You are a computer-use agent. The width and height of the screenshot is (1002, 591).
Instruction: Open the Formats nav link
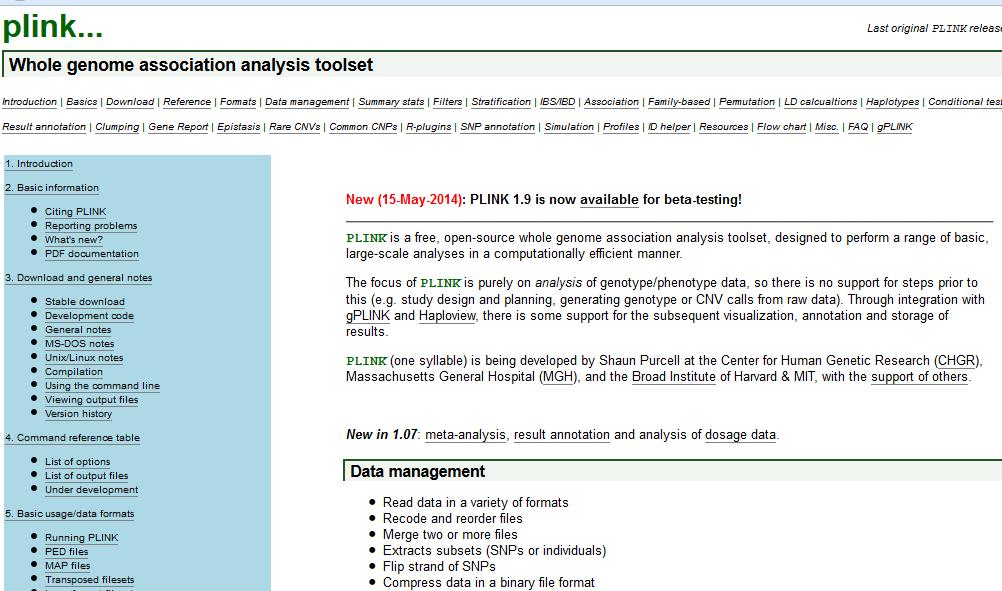[238, 102]
